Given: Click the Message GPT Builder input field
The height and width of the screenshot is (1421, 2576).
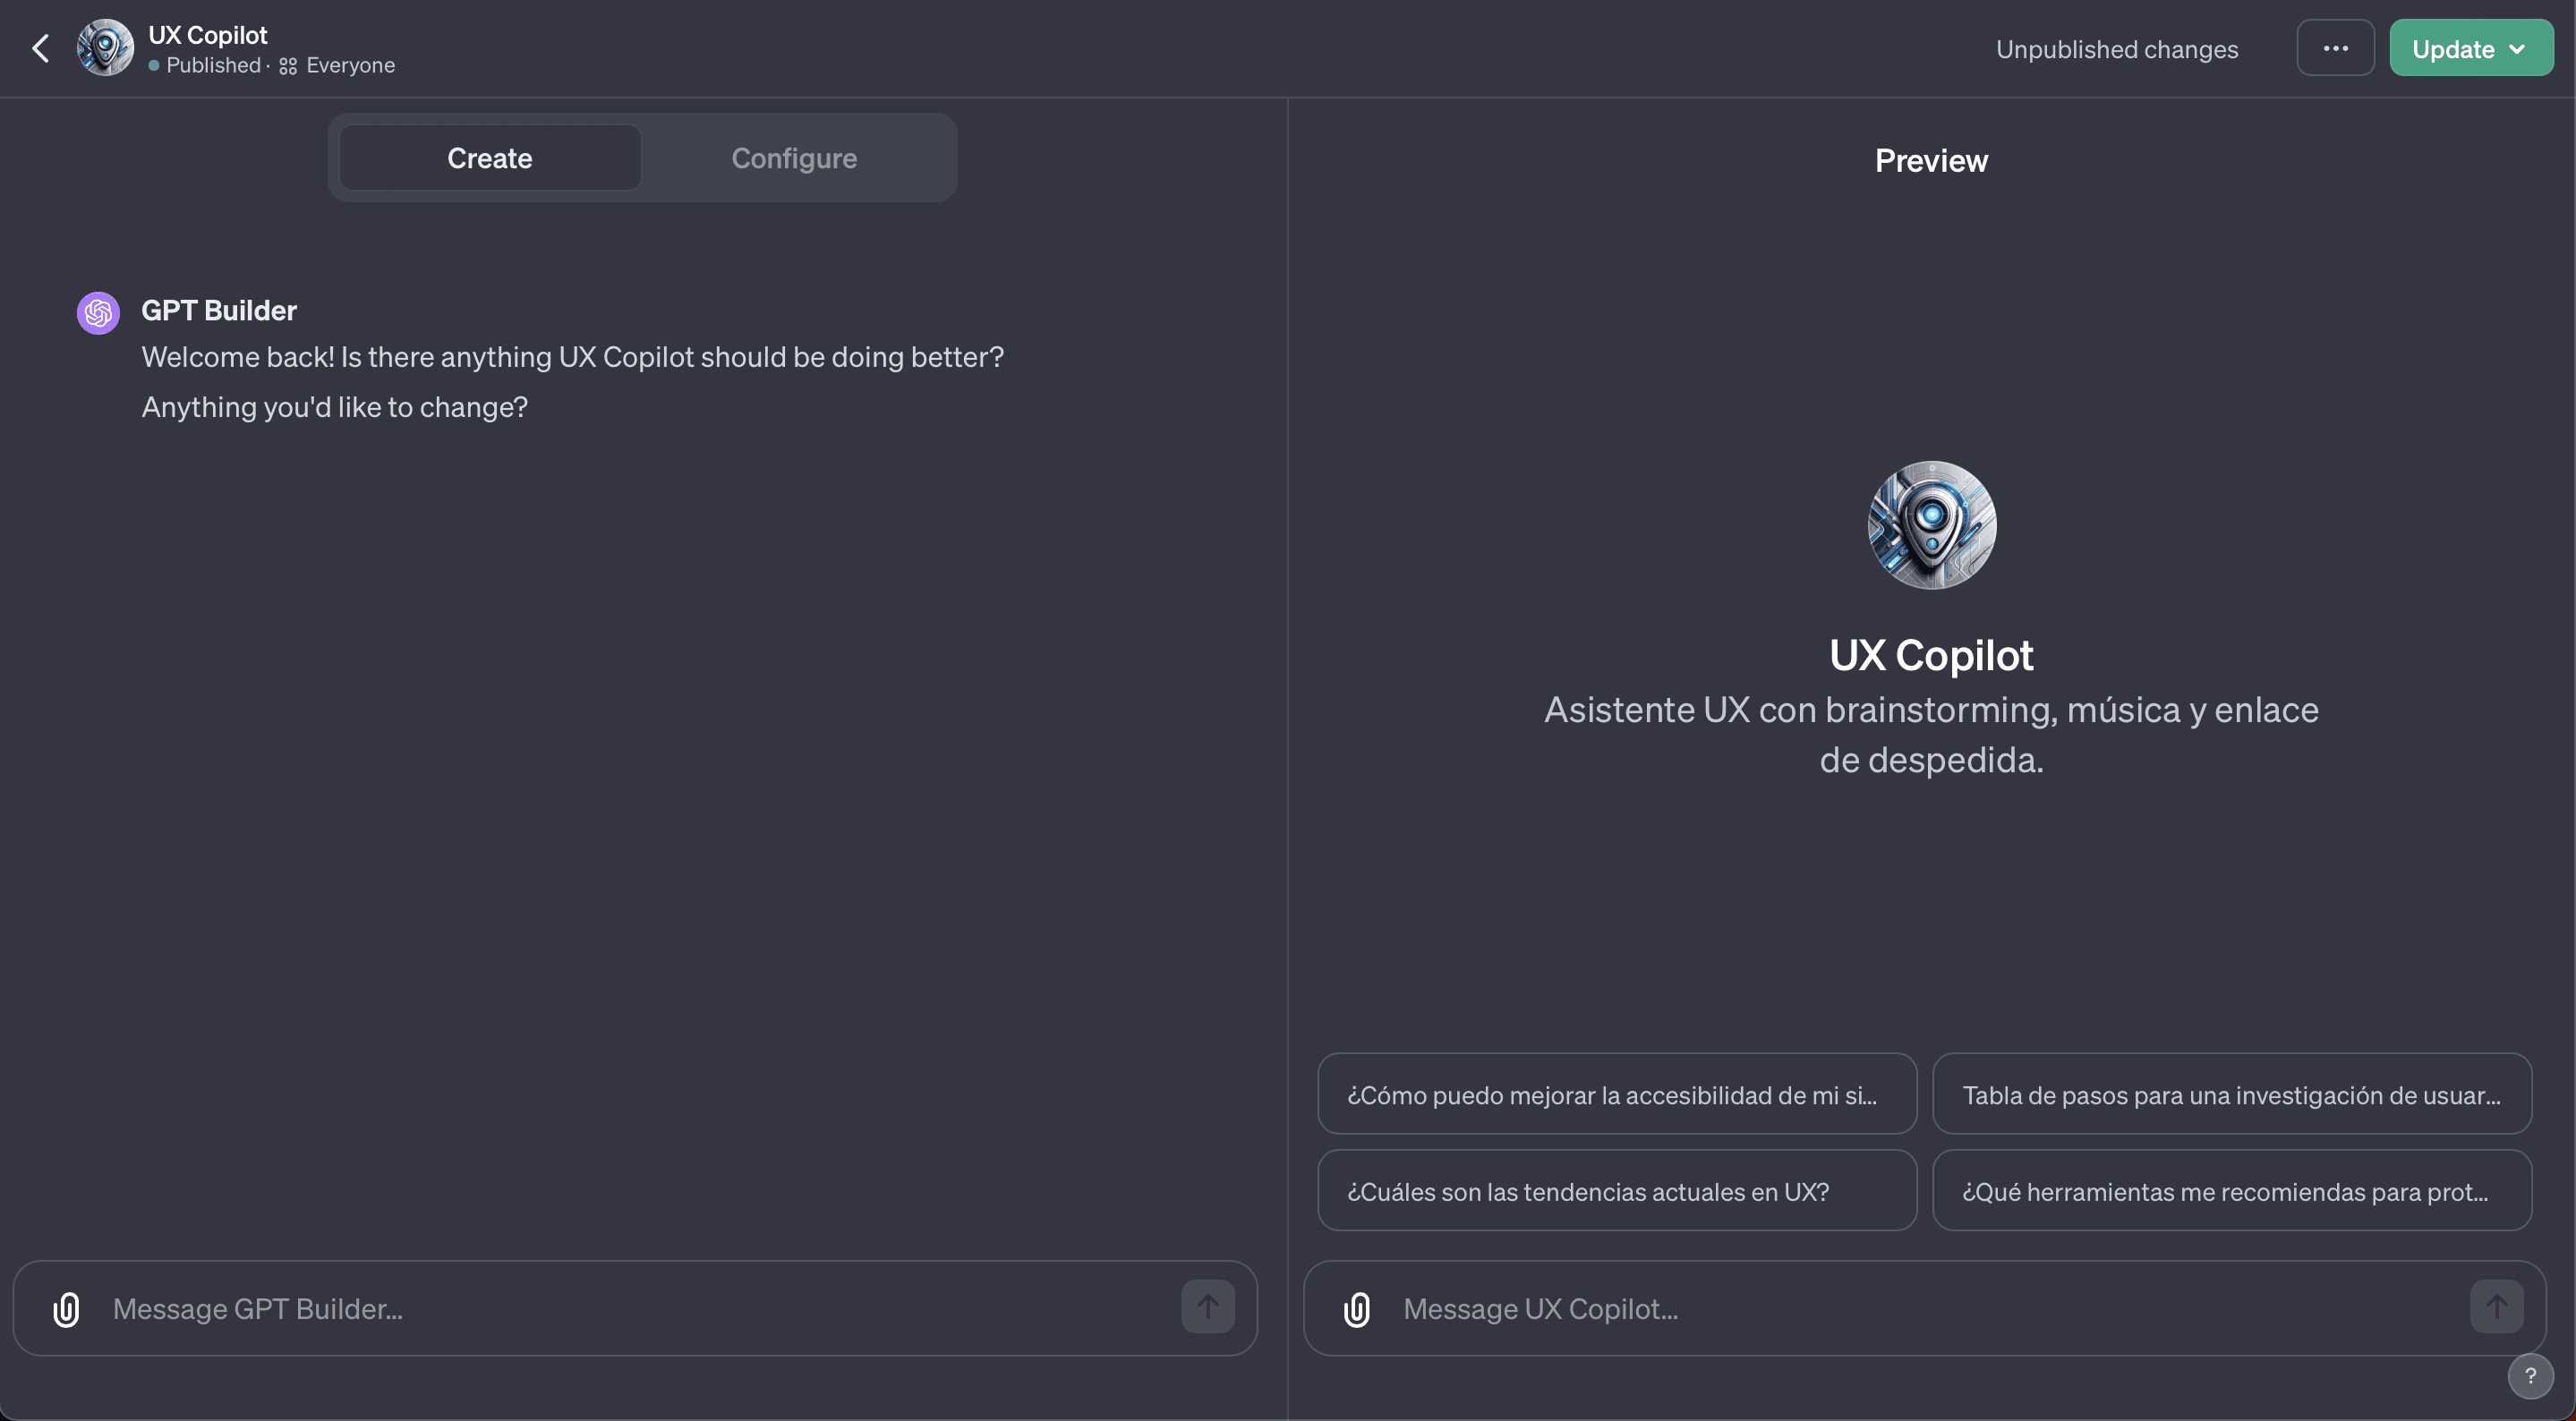Looking at the screenshot, I should tap(600, 1308).
